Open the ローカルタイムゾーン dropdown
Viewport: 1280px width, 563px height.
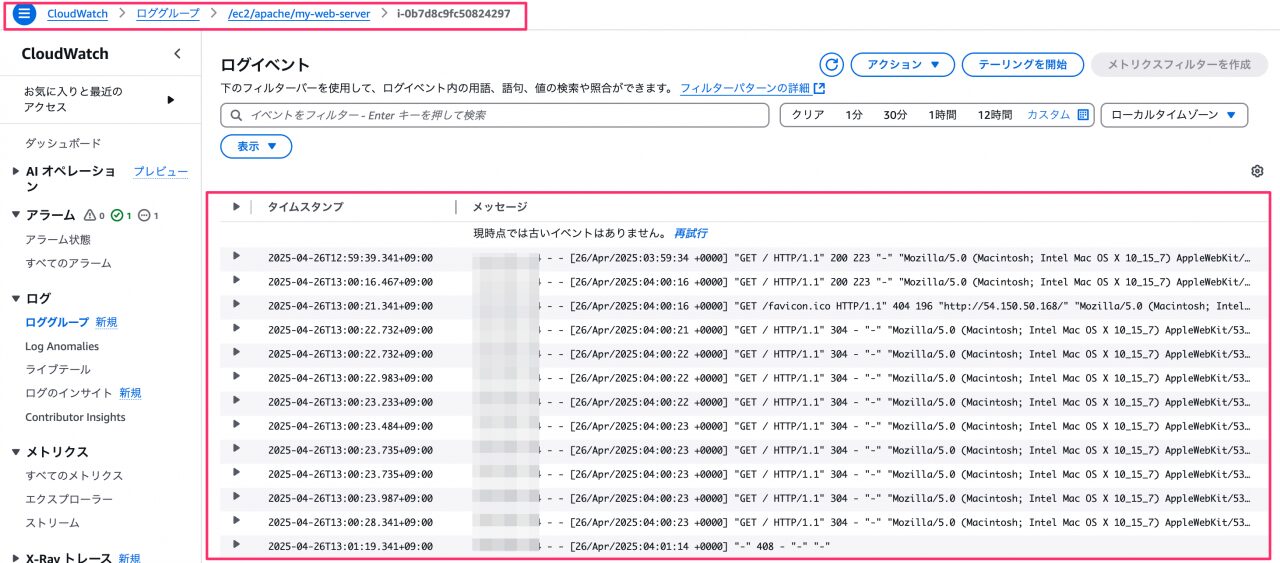point(1174,115)
